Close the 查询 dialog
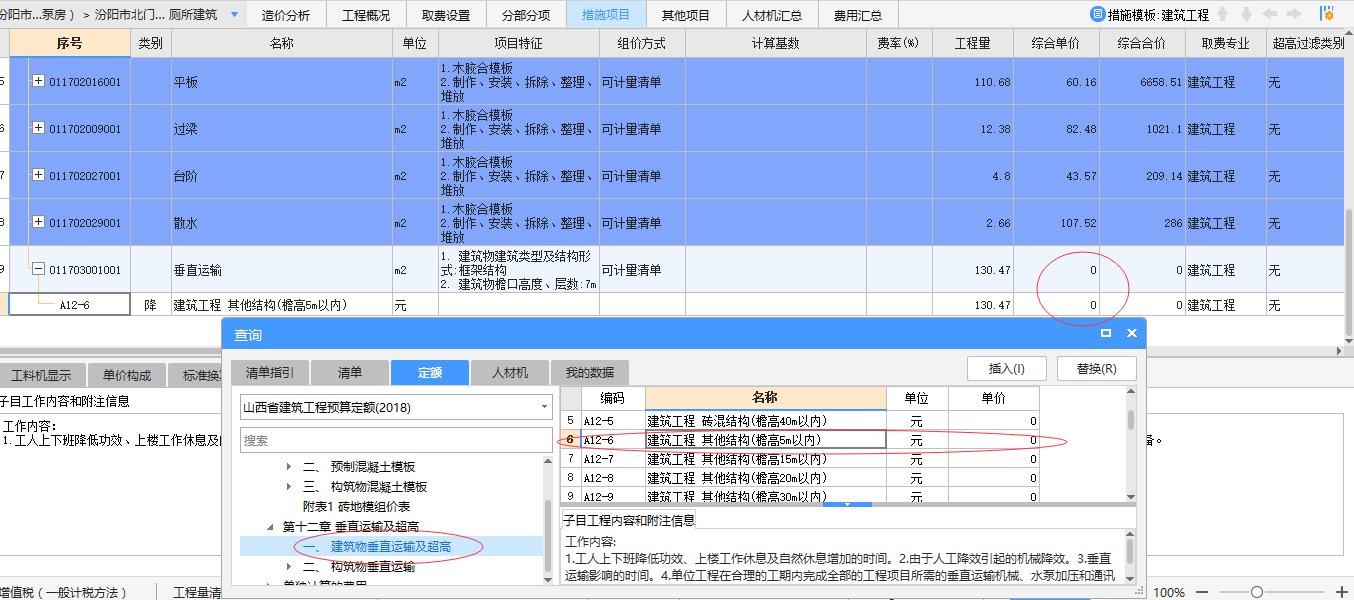Screen dimensions: 1354x600 (x=1131, y=333)
